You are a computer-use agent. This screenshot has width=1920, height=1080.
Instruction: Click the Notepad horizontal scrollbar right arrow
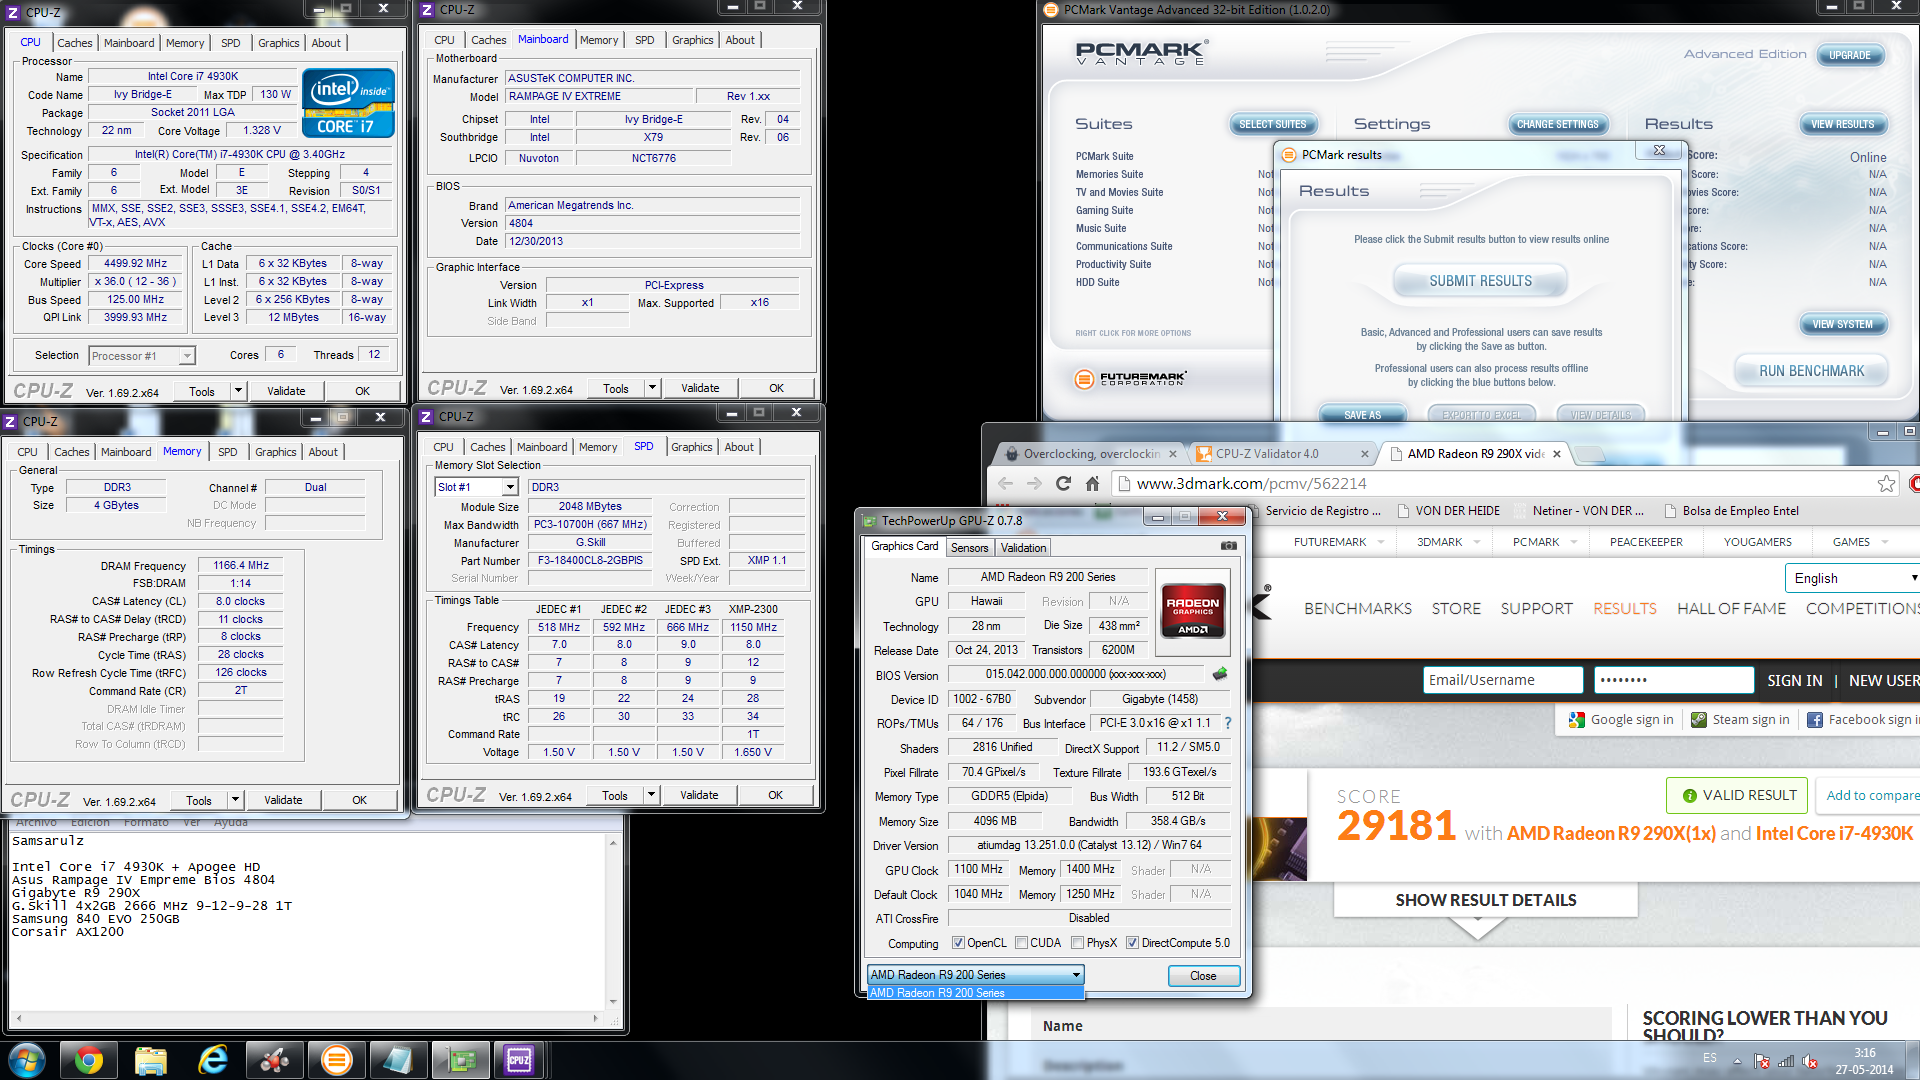[595, 1019]
